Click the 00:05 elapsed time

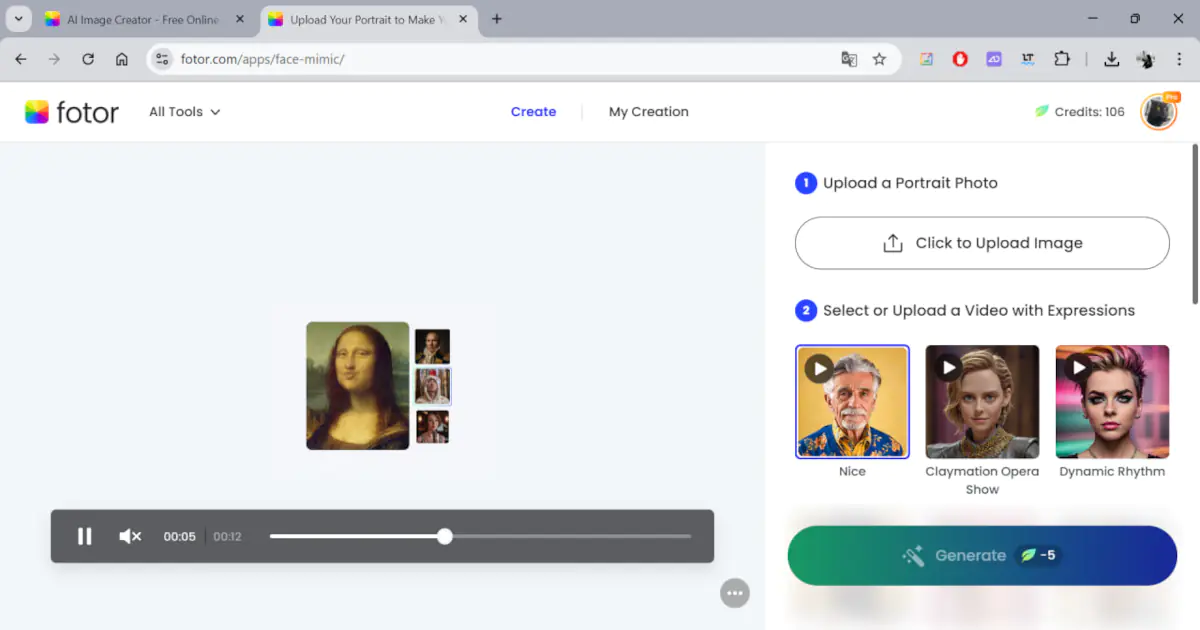coord(180,537)
